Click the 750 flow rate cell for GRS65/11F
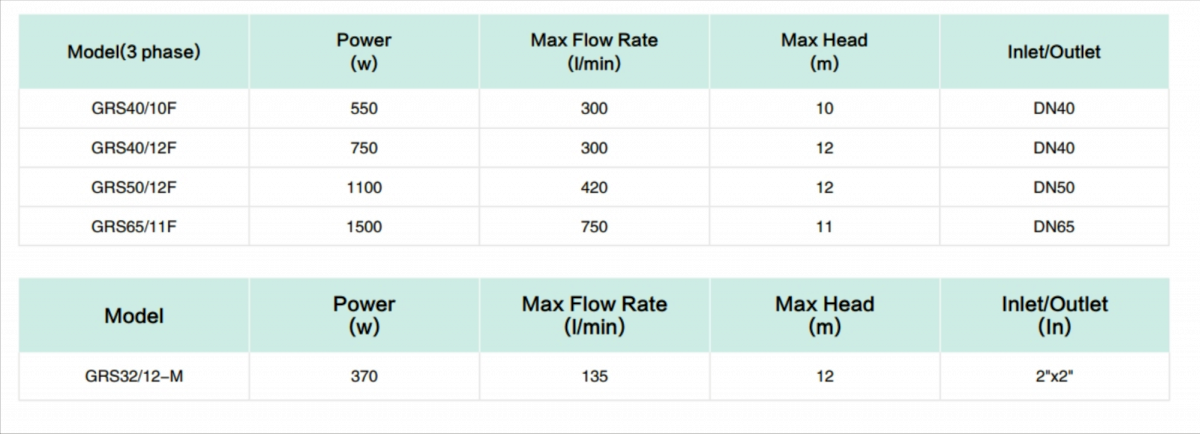The width and height of the screenshot is (1200, 434). (x=594, y=227)
